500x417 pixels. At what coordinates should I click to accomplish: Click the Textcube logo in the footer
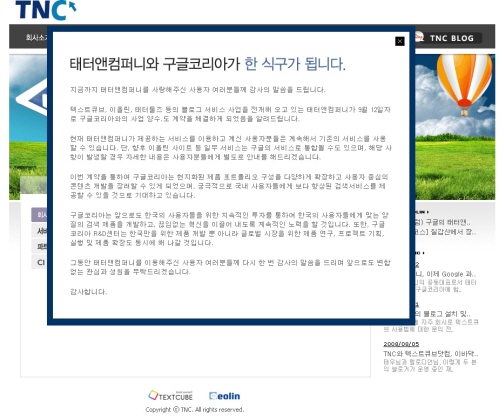point(170,396)
